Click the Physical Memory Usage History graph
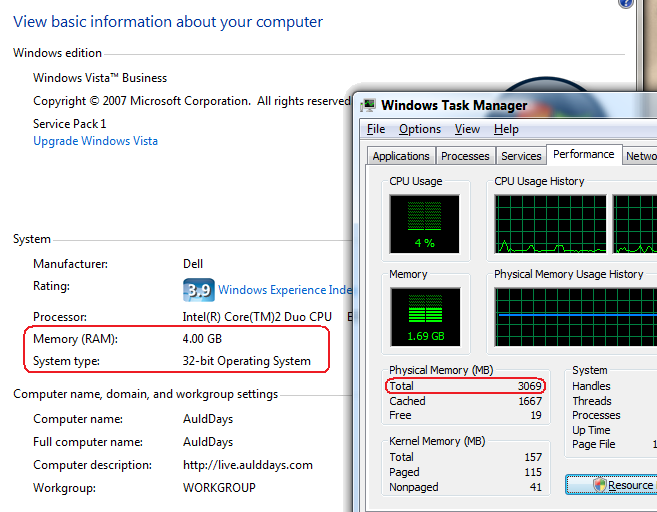This screenshot has height=512, width=657. [576, 317]
